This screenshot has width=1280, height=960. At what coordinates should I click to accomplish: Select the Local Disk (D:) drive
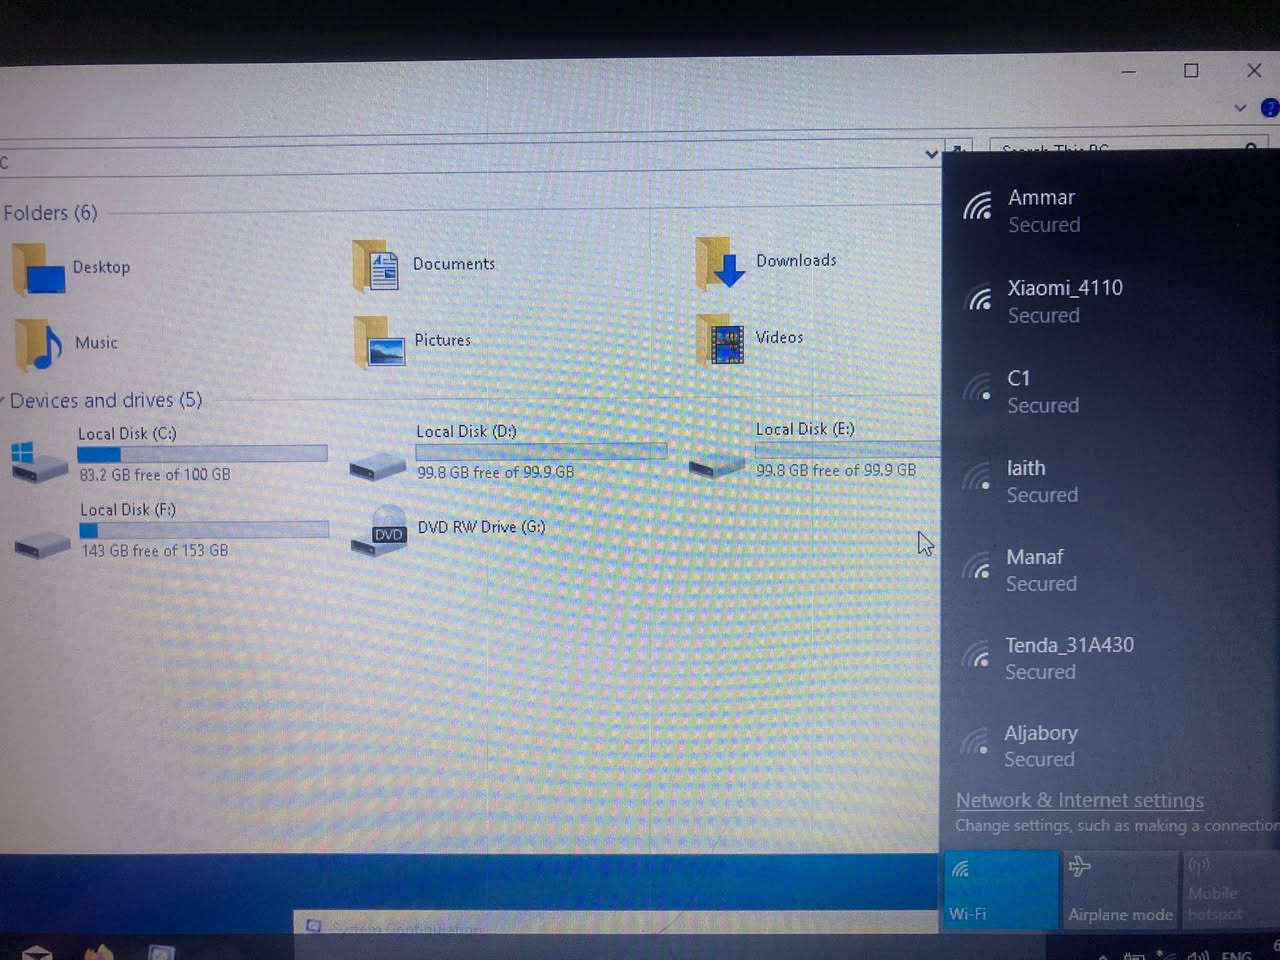(x=508, y=452)
